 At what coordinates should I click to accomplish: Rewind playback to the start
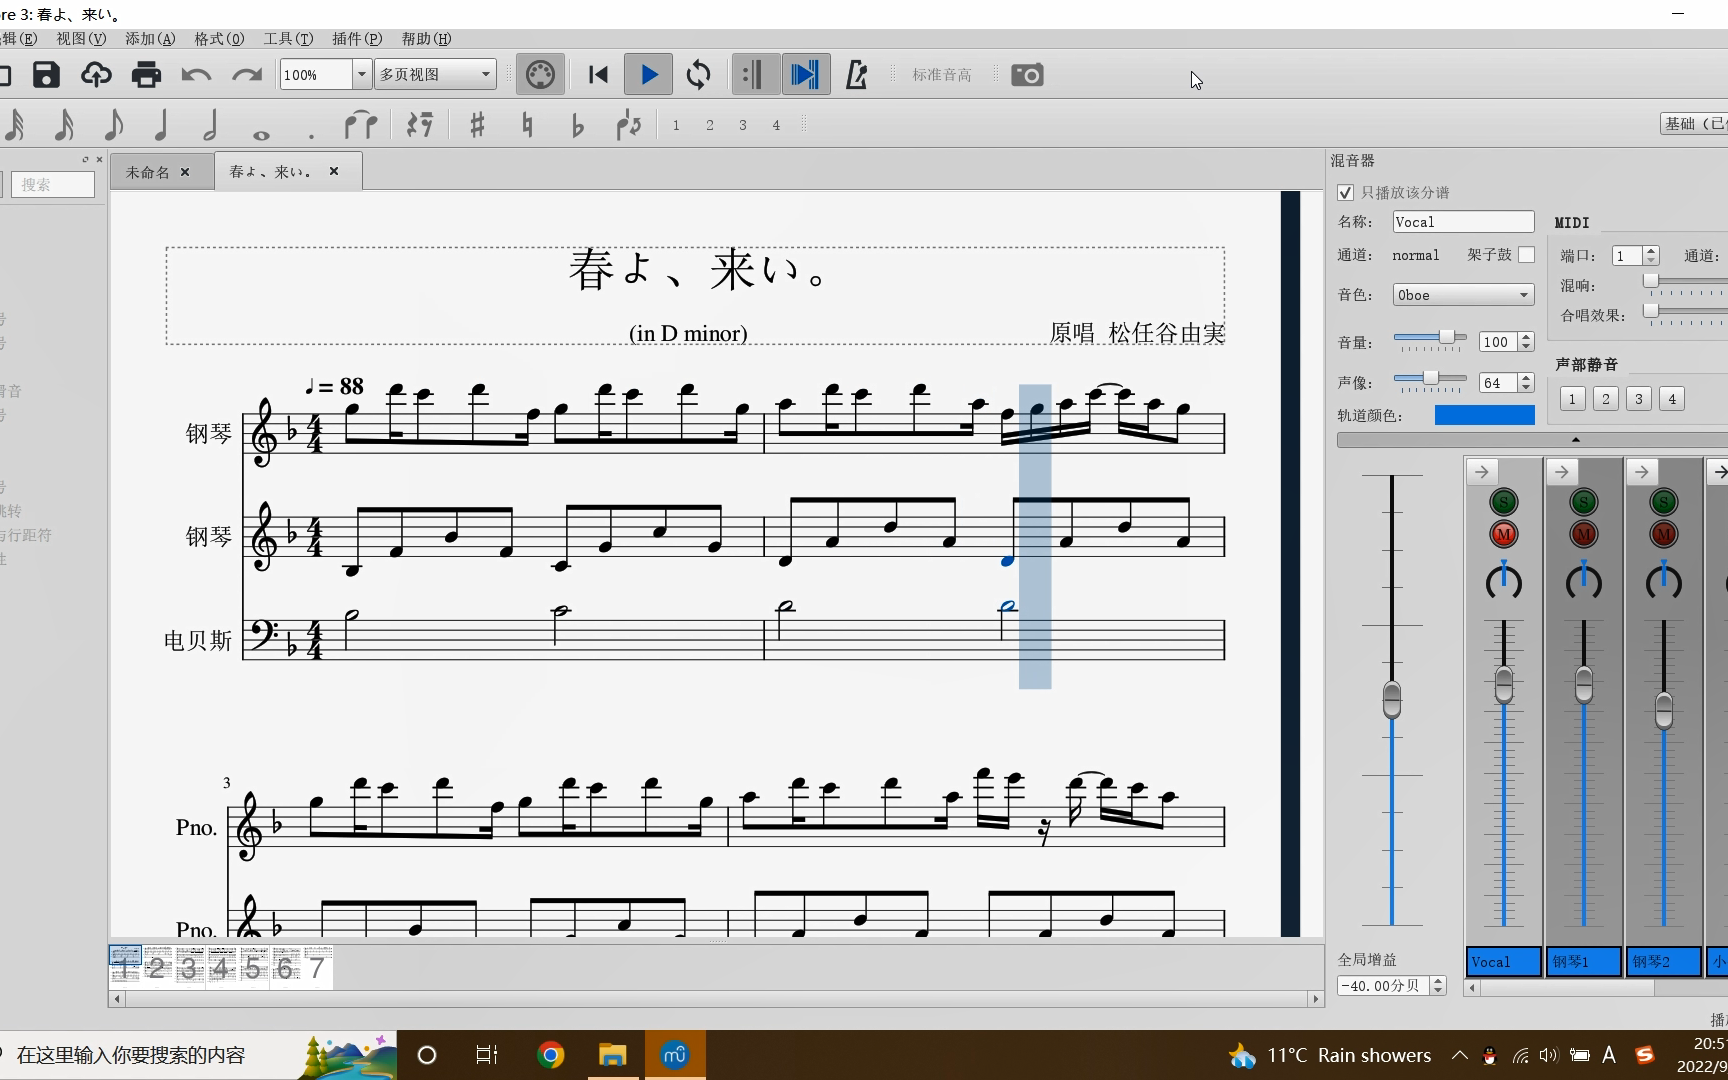[x=598, y=75]
